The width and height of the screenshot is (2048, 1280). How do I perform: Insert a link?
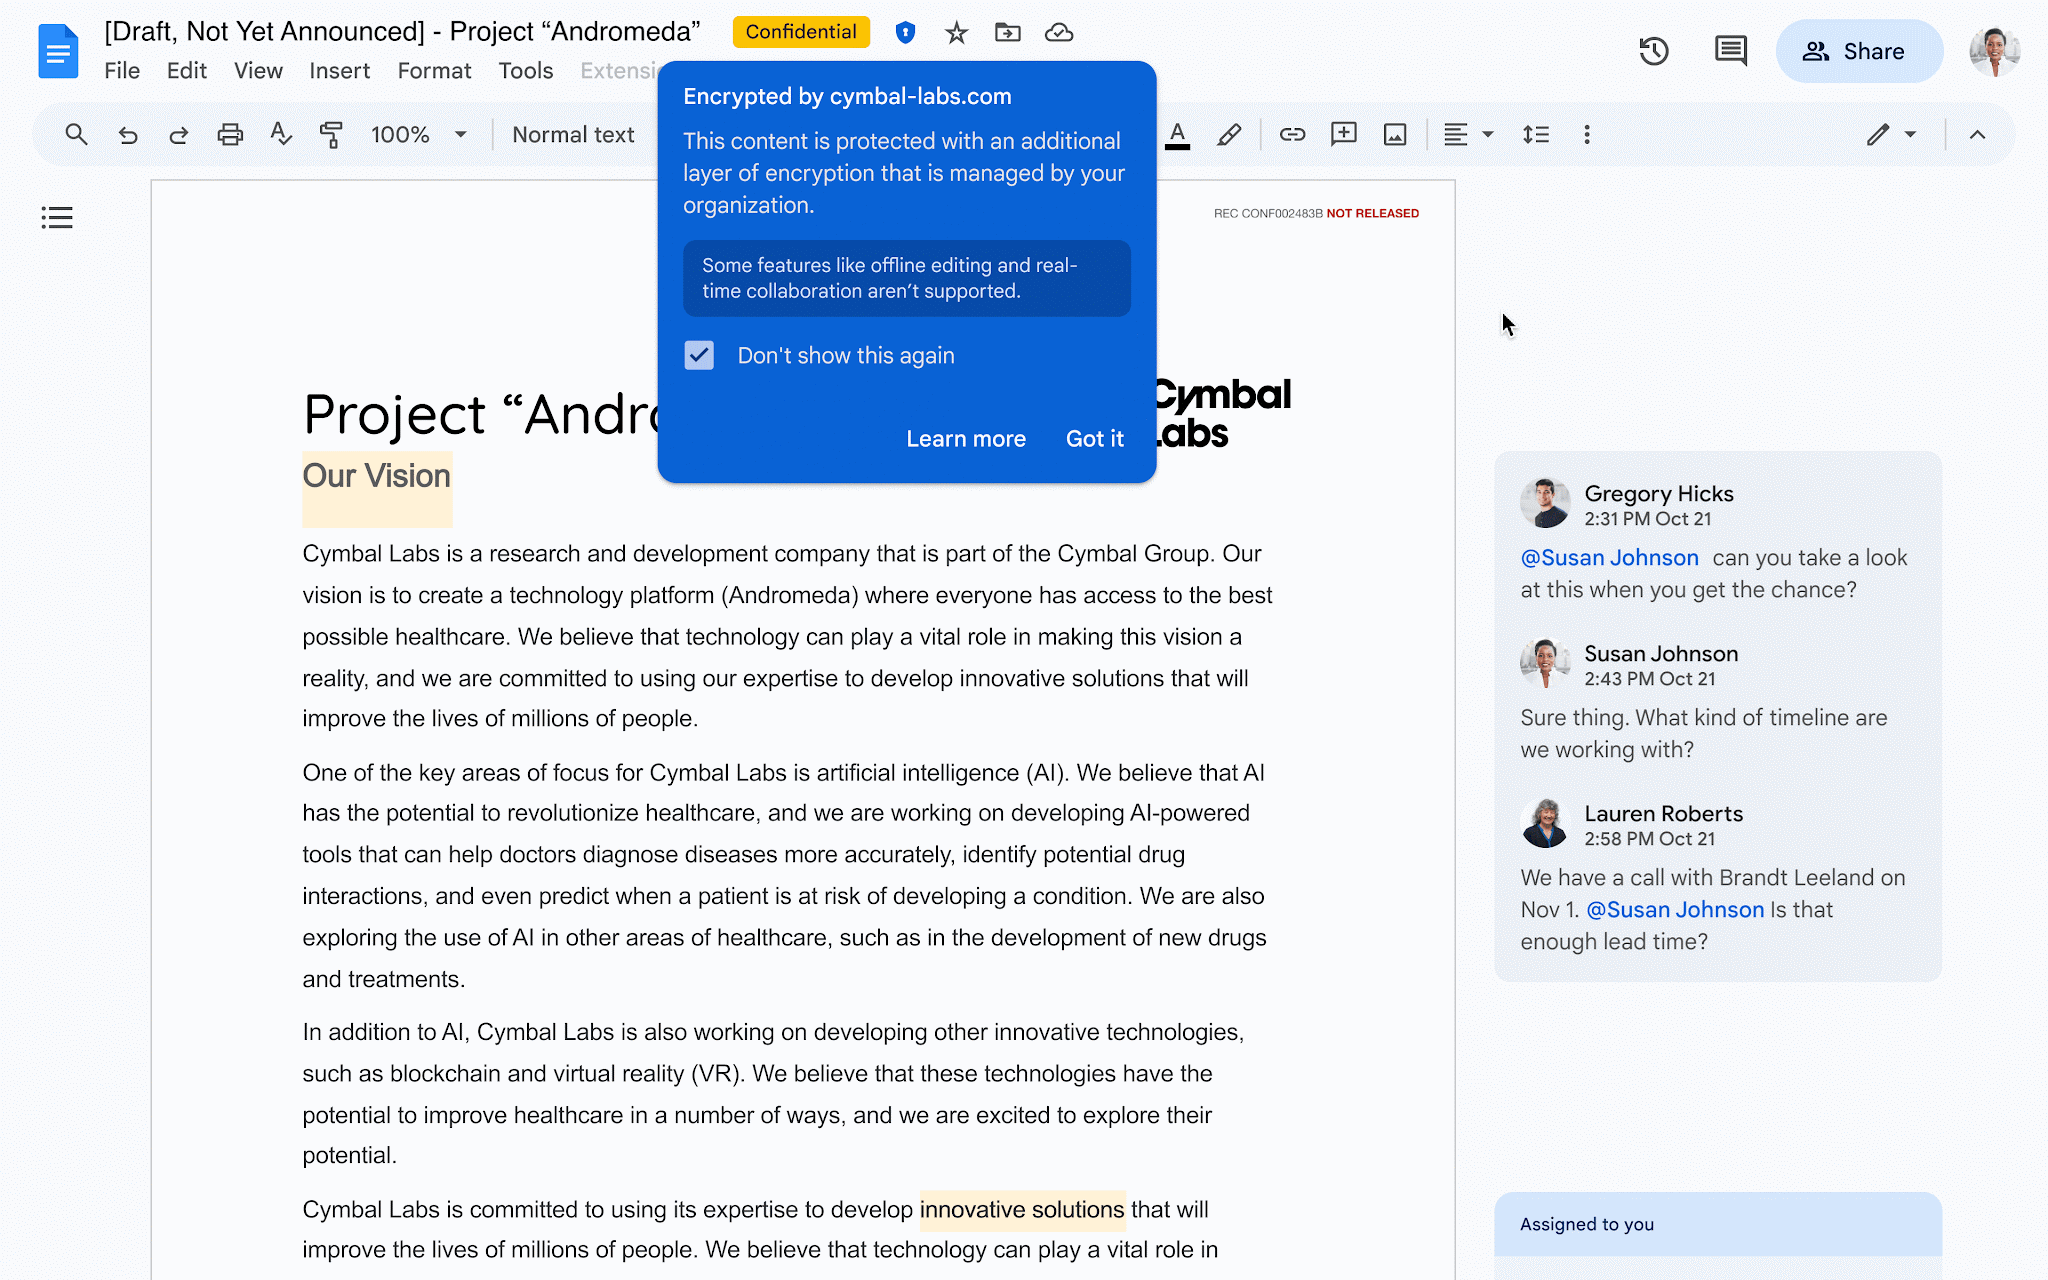point(1291,134)
